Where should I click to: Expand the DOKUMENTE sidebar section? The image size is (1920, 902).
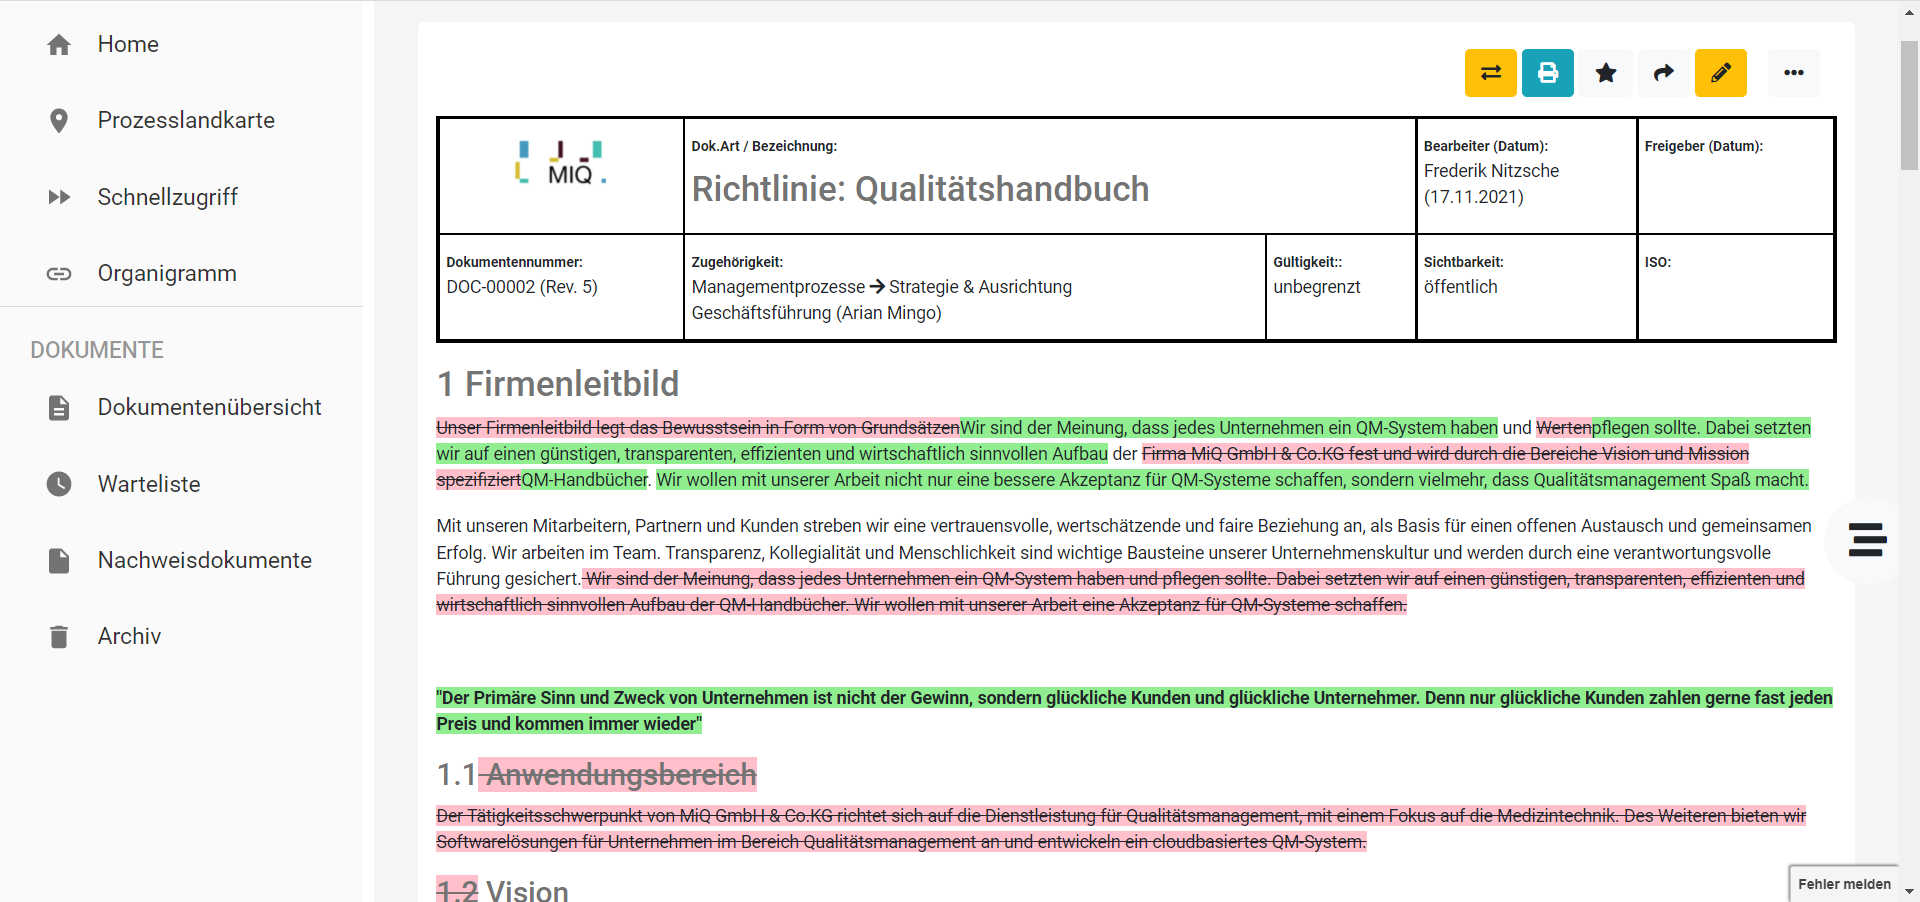96,349
